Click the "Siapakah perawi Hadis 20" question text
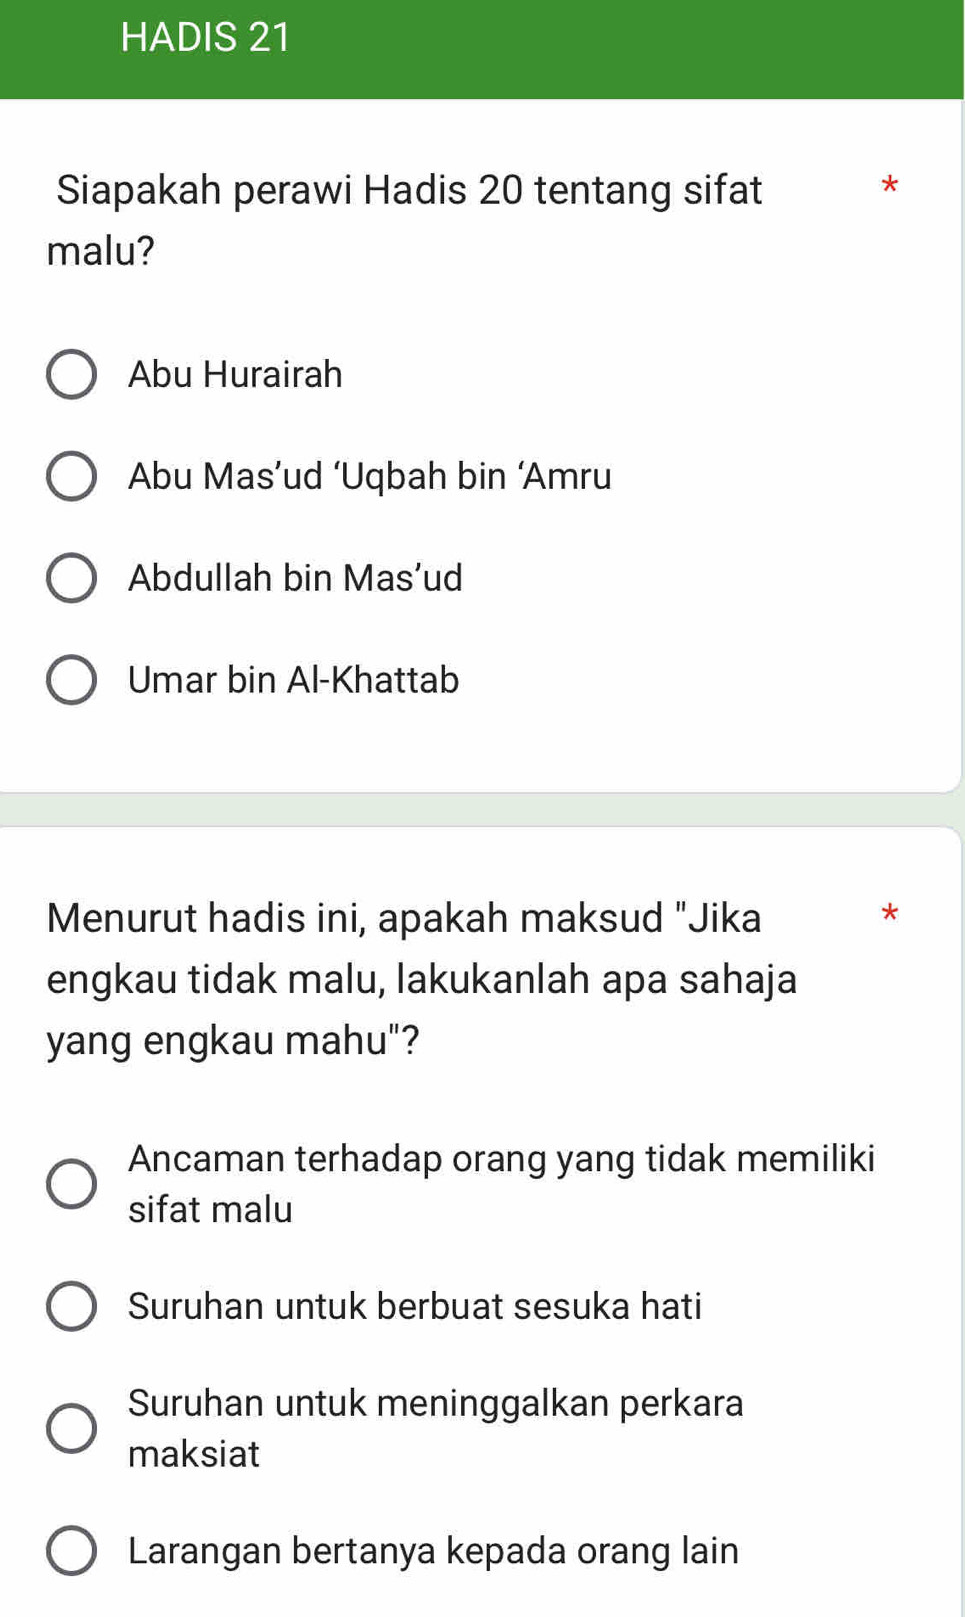Viewport: 965px width, 1617px height. (x=409, y=190)
